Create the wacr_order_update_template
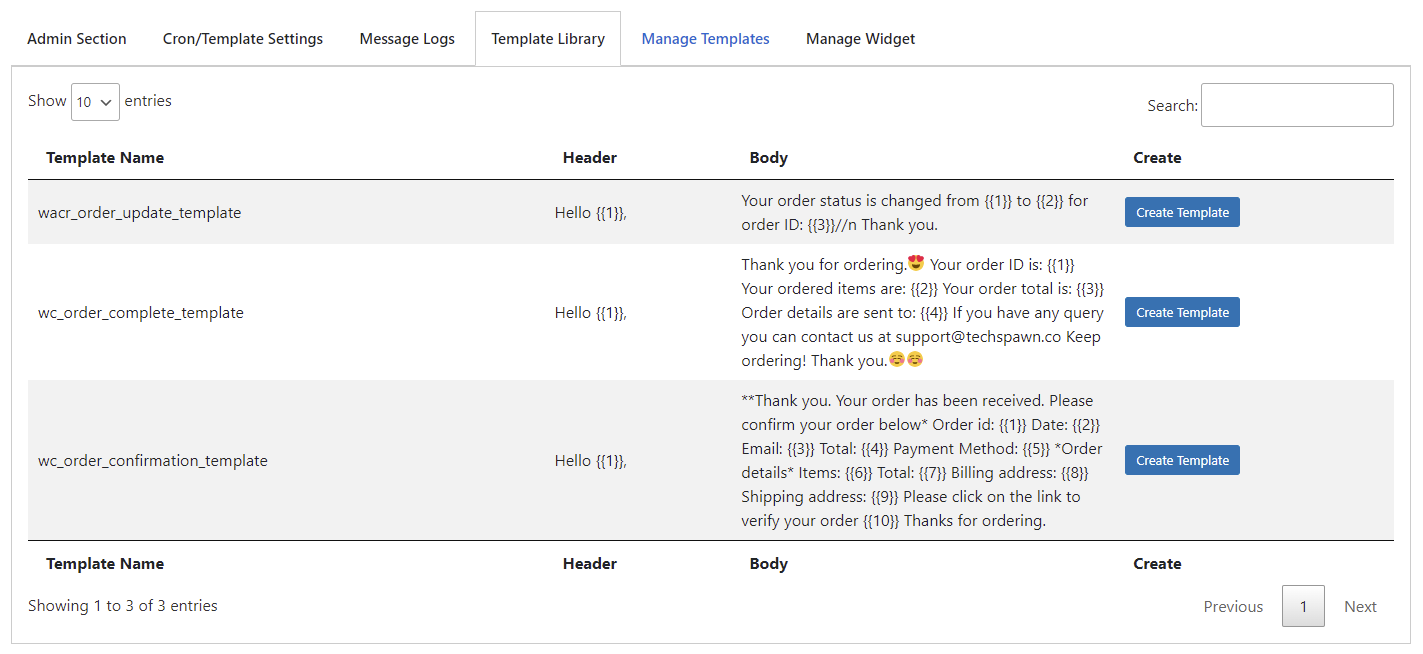 (x=1182, y=212)
